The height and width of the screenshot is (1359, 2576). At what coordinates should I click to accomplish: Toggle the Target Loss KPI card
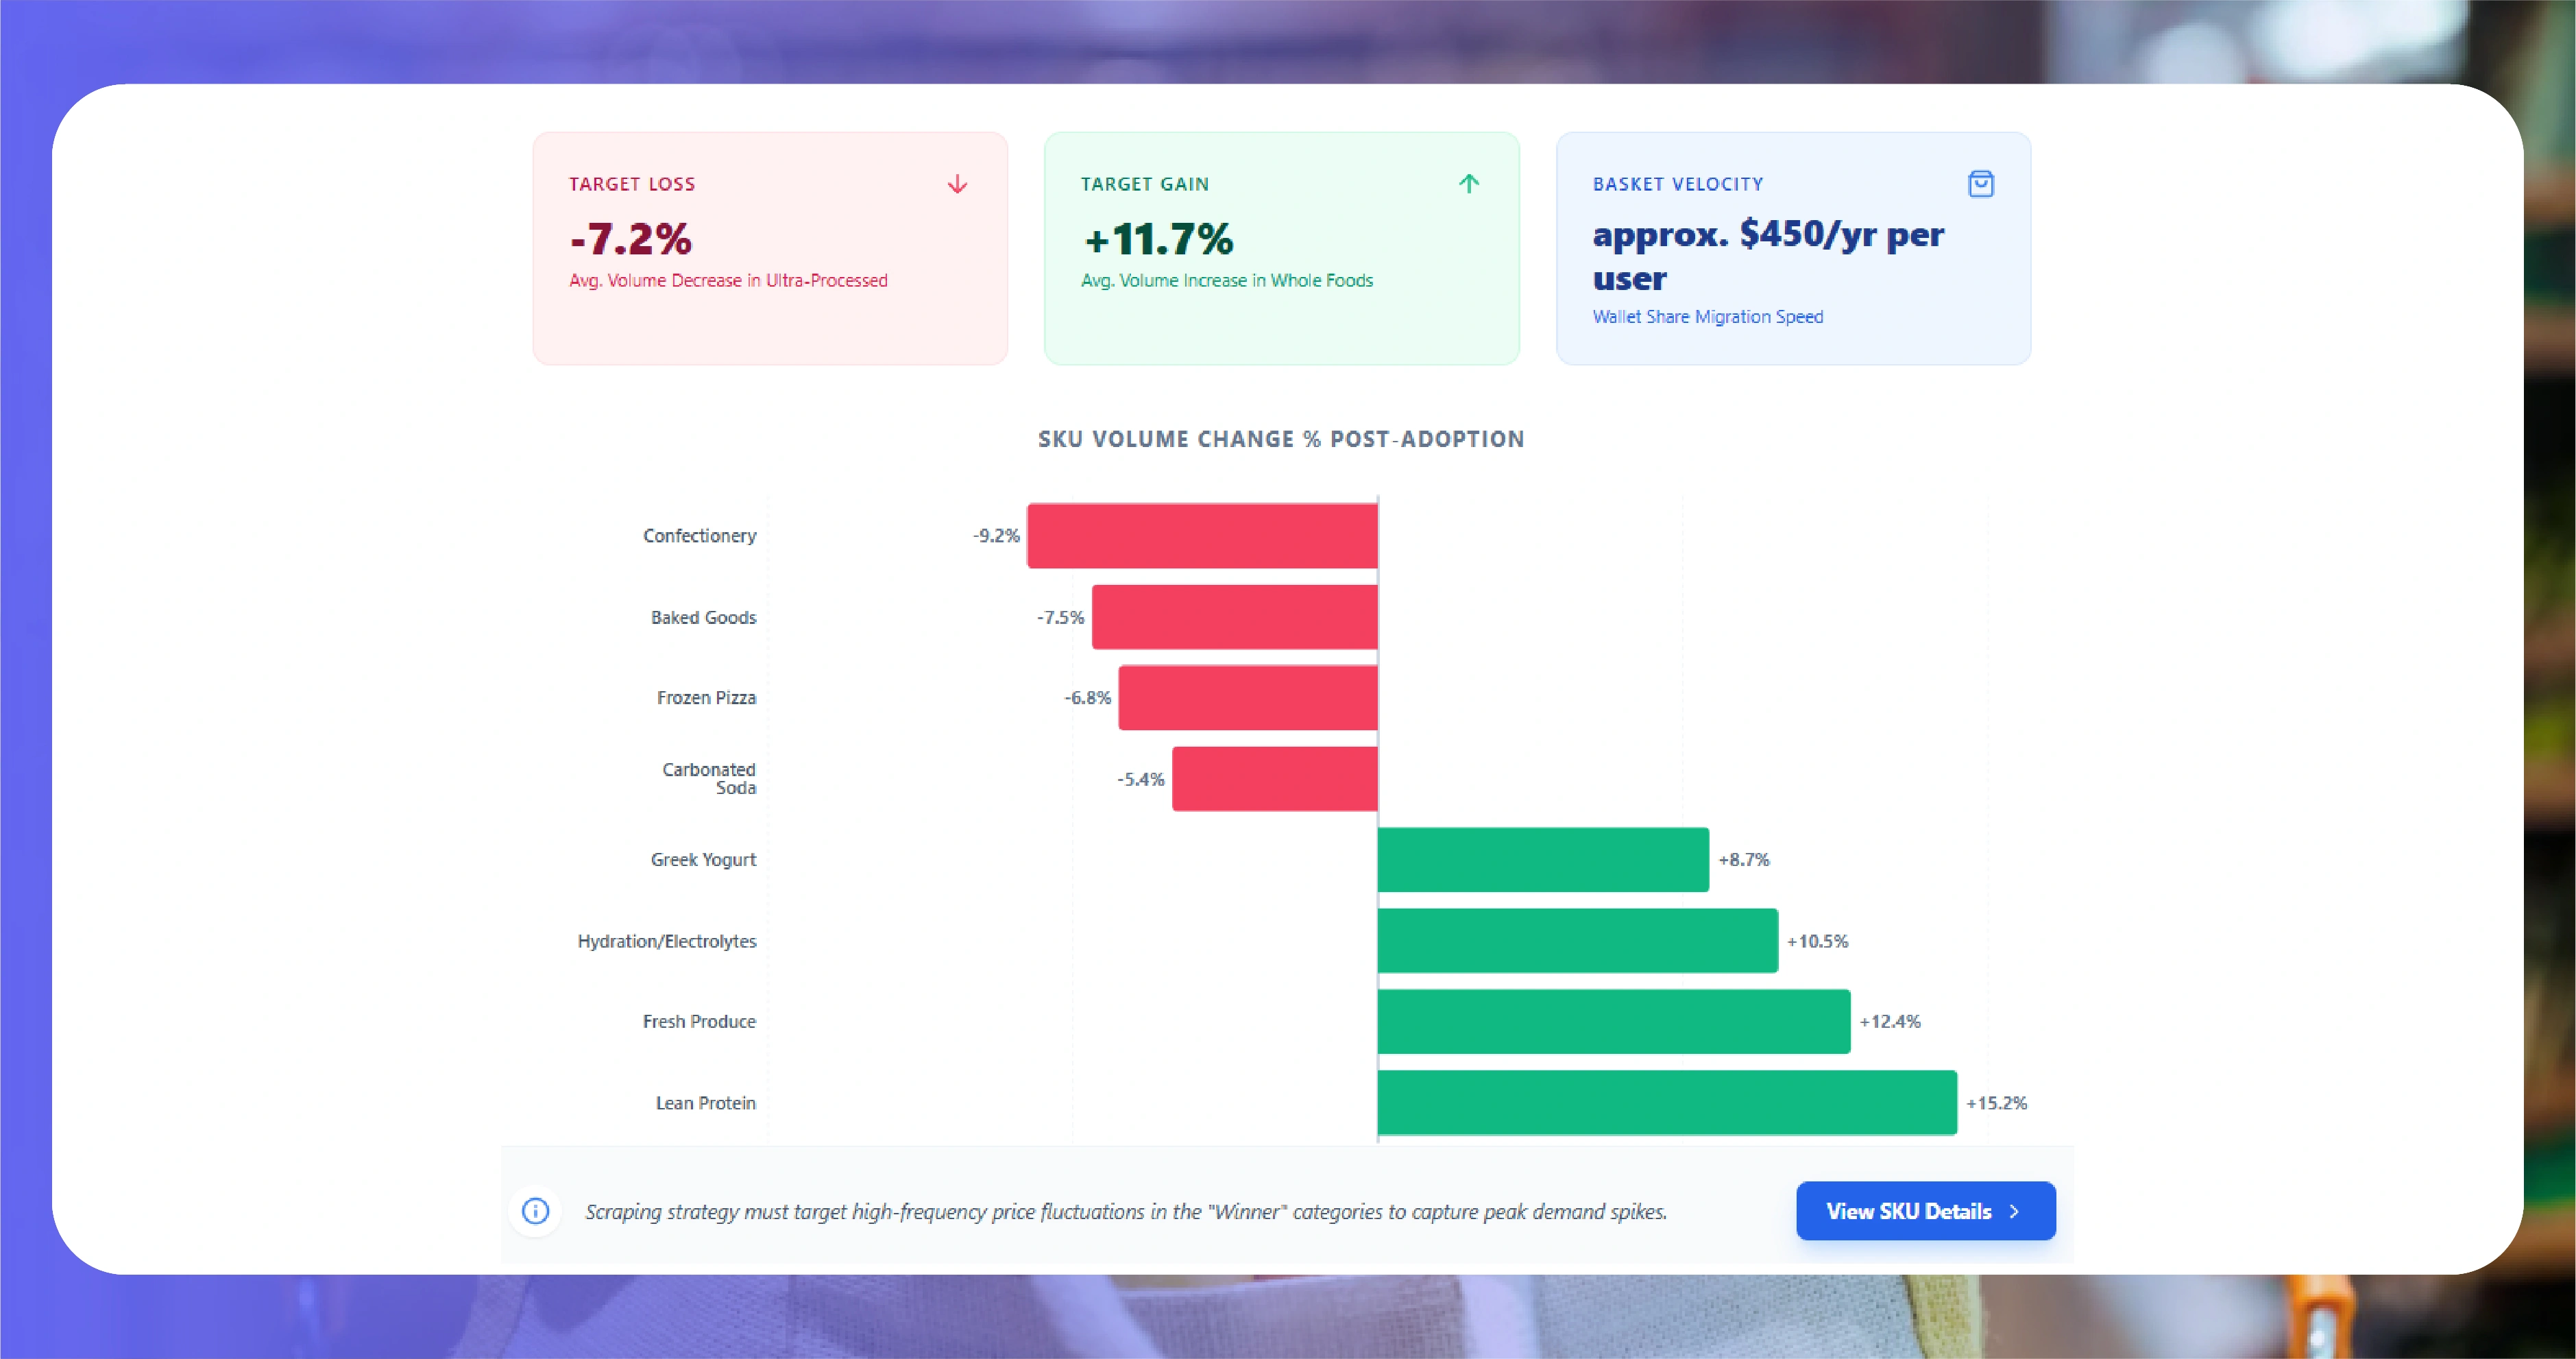(769, 248)
